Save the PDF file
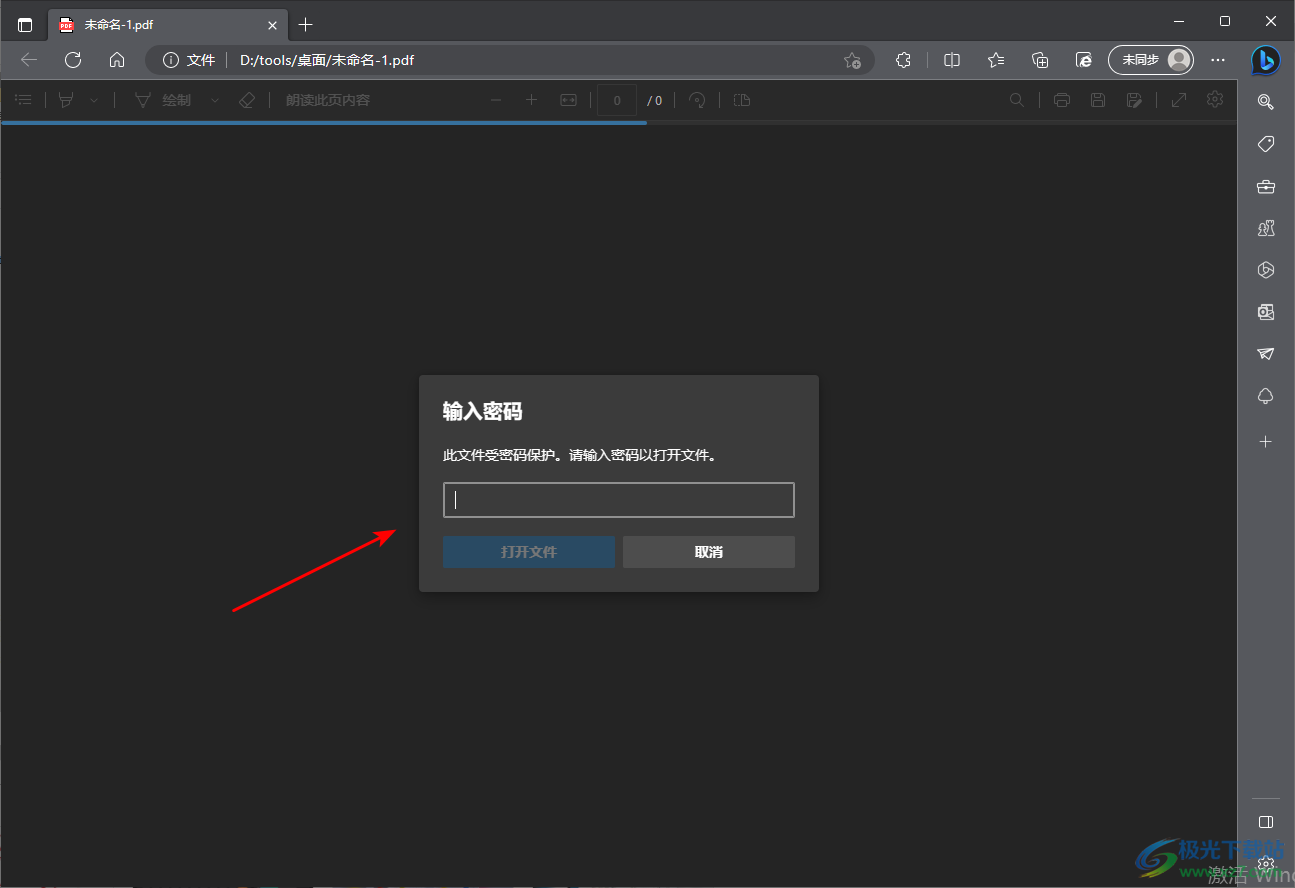The image size is (1295, 888). [x=1098, y=100]
